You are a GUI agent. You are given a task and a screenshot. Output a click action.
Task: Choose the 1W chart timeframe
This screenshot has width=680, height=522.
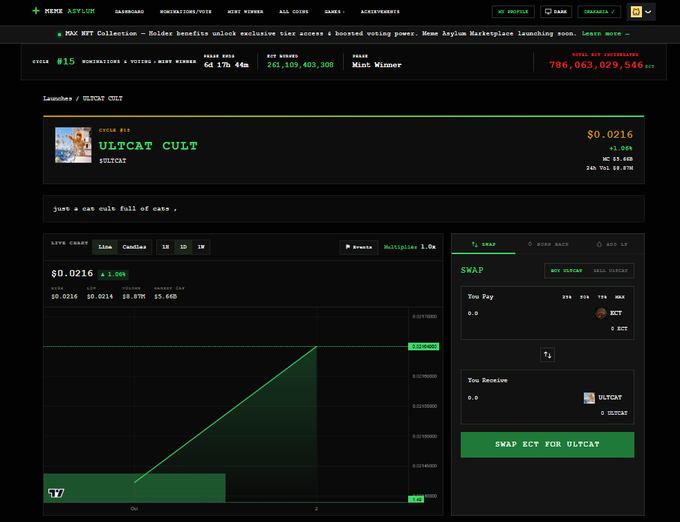tap(201, 247)
